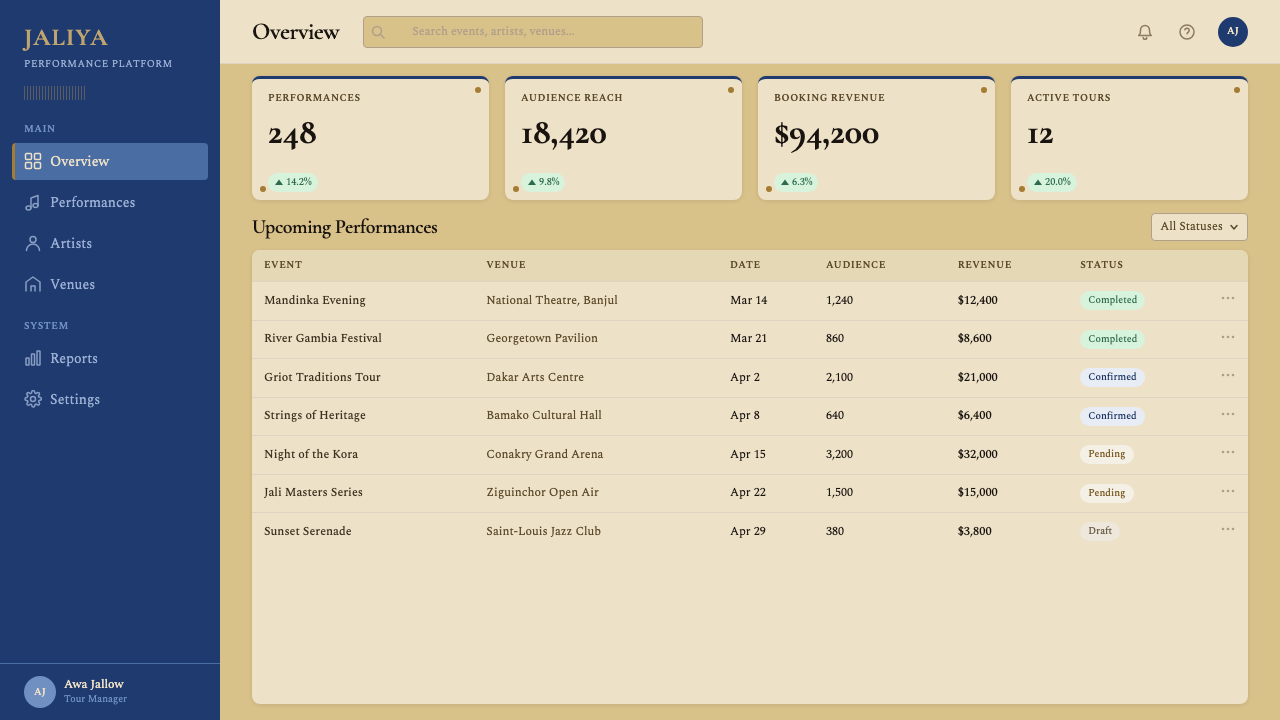
Task: Click the Jali Masters Series event name
Action: [313, 492]
